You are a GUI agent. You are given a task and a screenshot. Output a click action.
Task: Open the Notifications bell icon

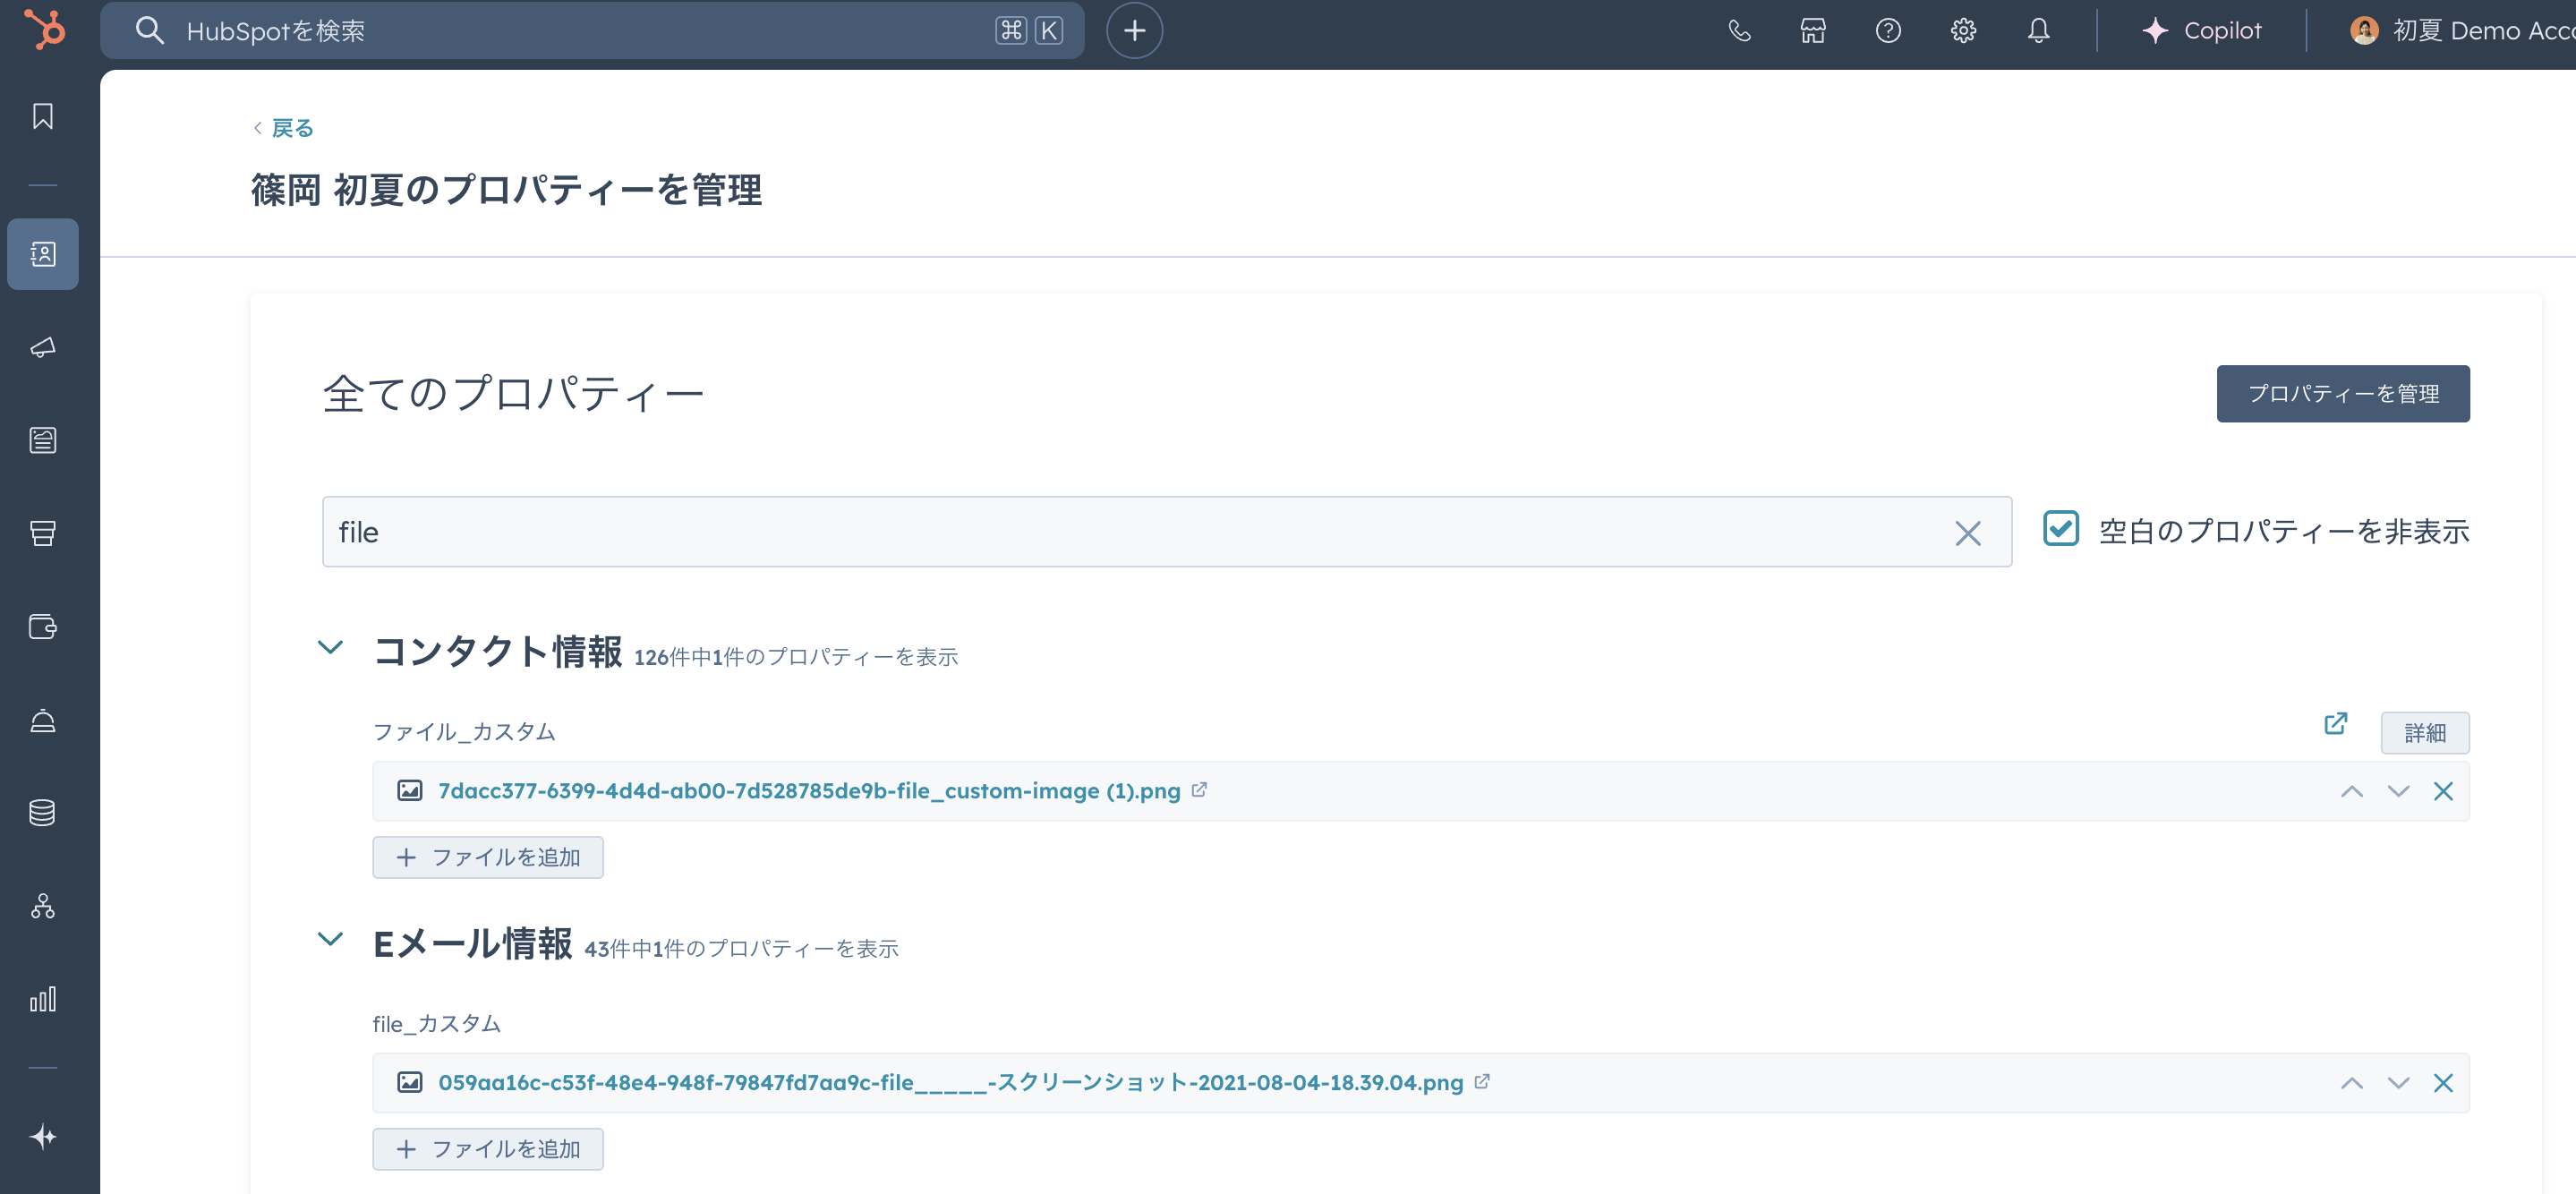[x=2038, y=30]
